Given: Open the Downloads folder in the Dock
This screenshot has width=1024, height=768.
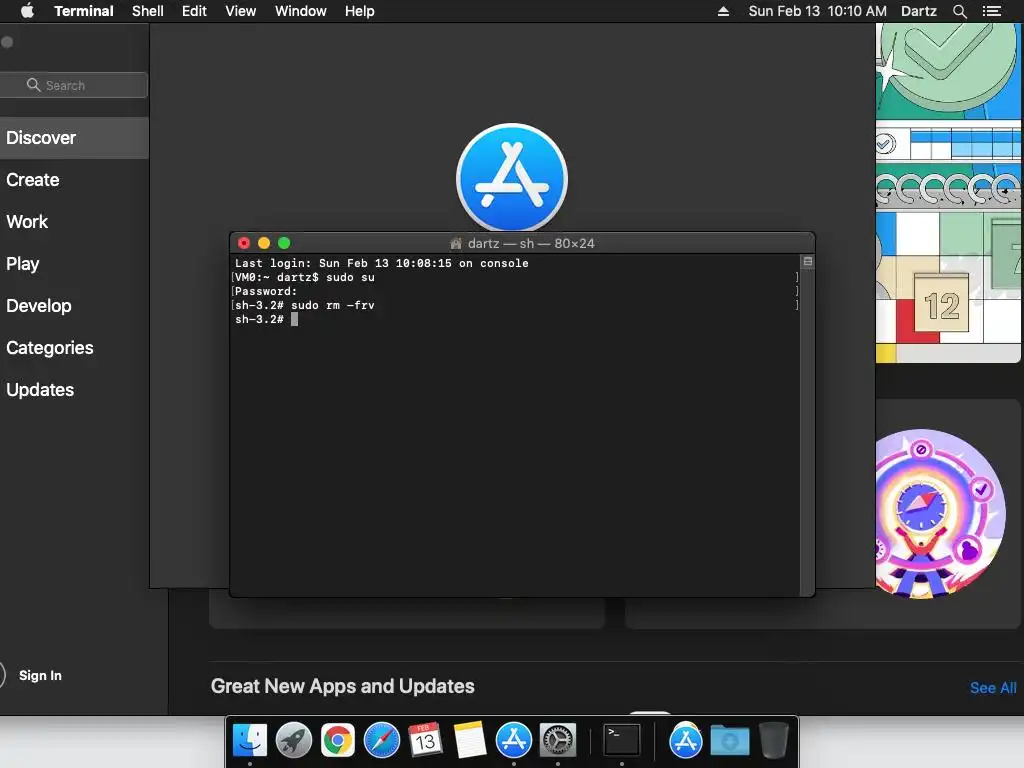Looking at the screenshot, I should point(729,741).
